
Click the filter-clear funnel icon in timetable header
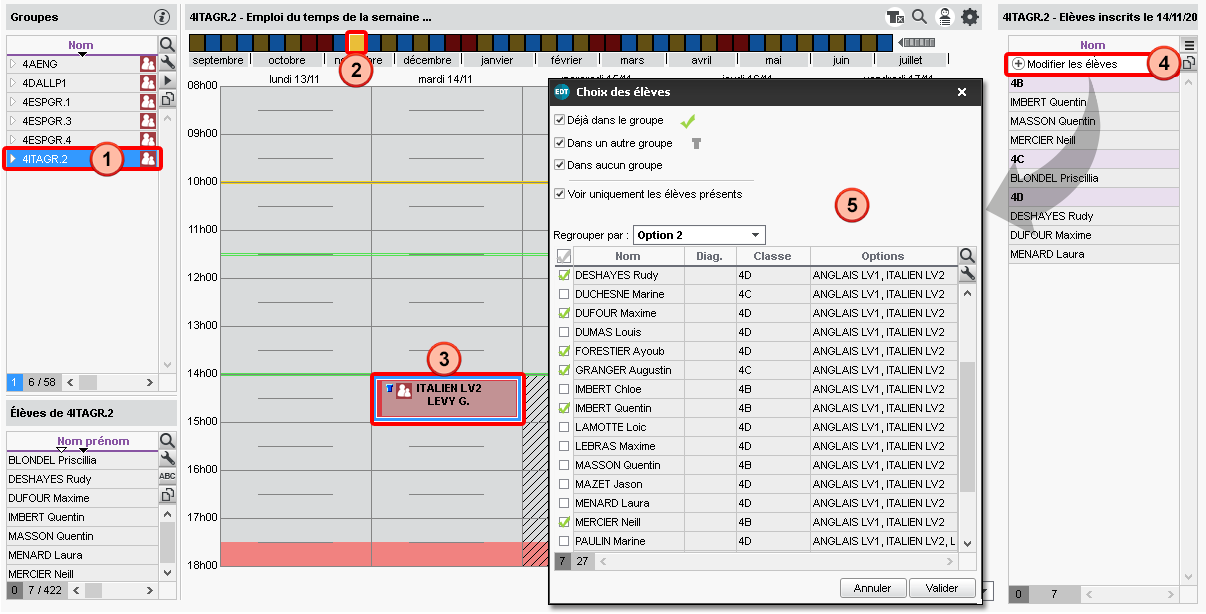pyautogui.click(x=895, y=17)
